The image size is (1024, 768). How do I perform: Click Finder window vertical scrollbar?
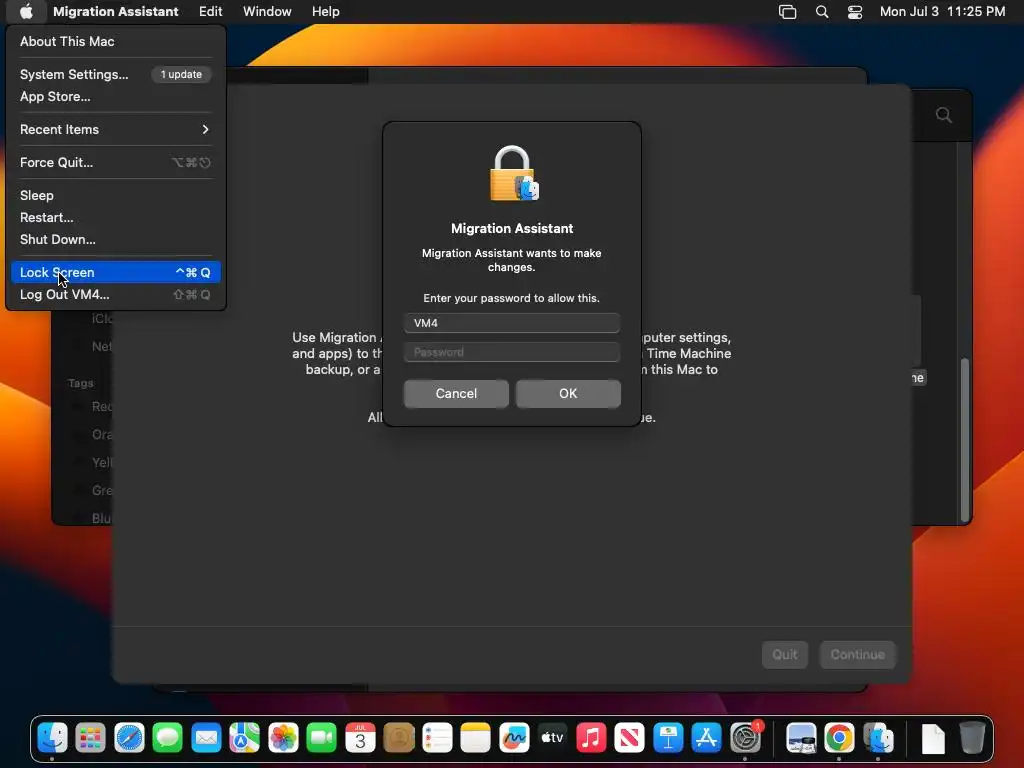coord(965,439)
